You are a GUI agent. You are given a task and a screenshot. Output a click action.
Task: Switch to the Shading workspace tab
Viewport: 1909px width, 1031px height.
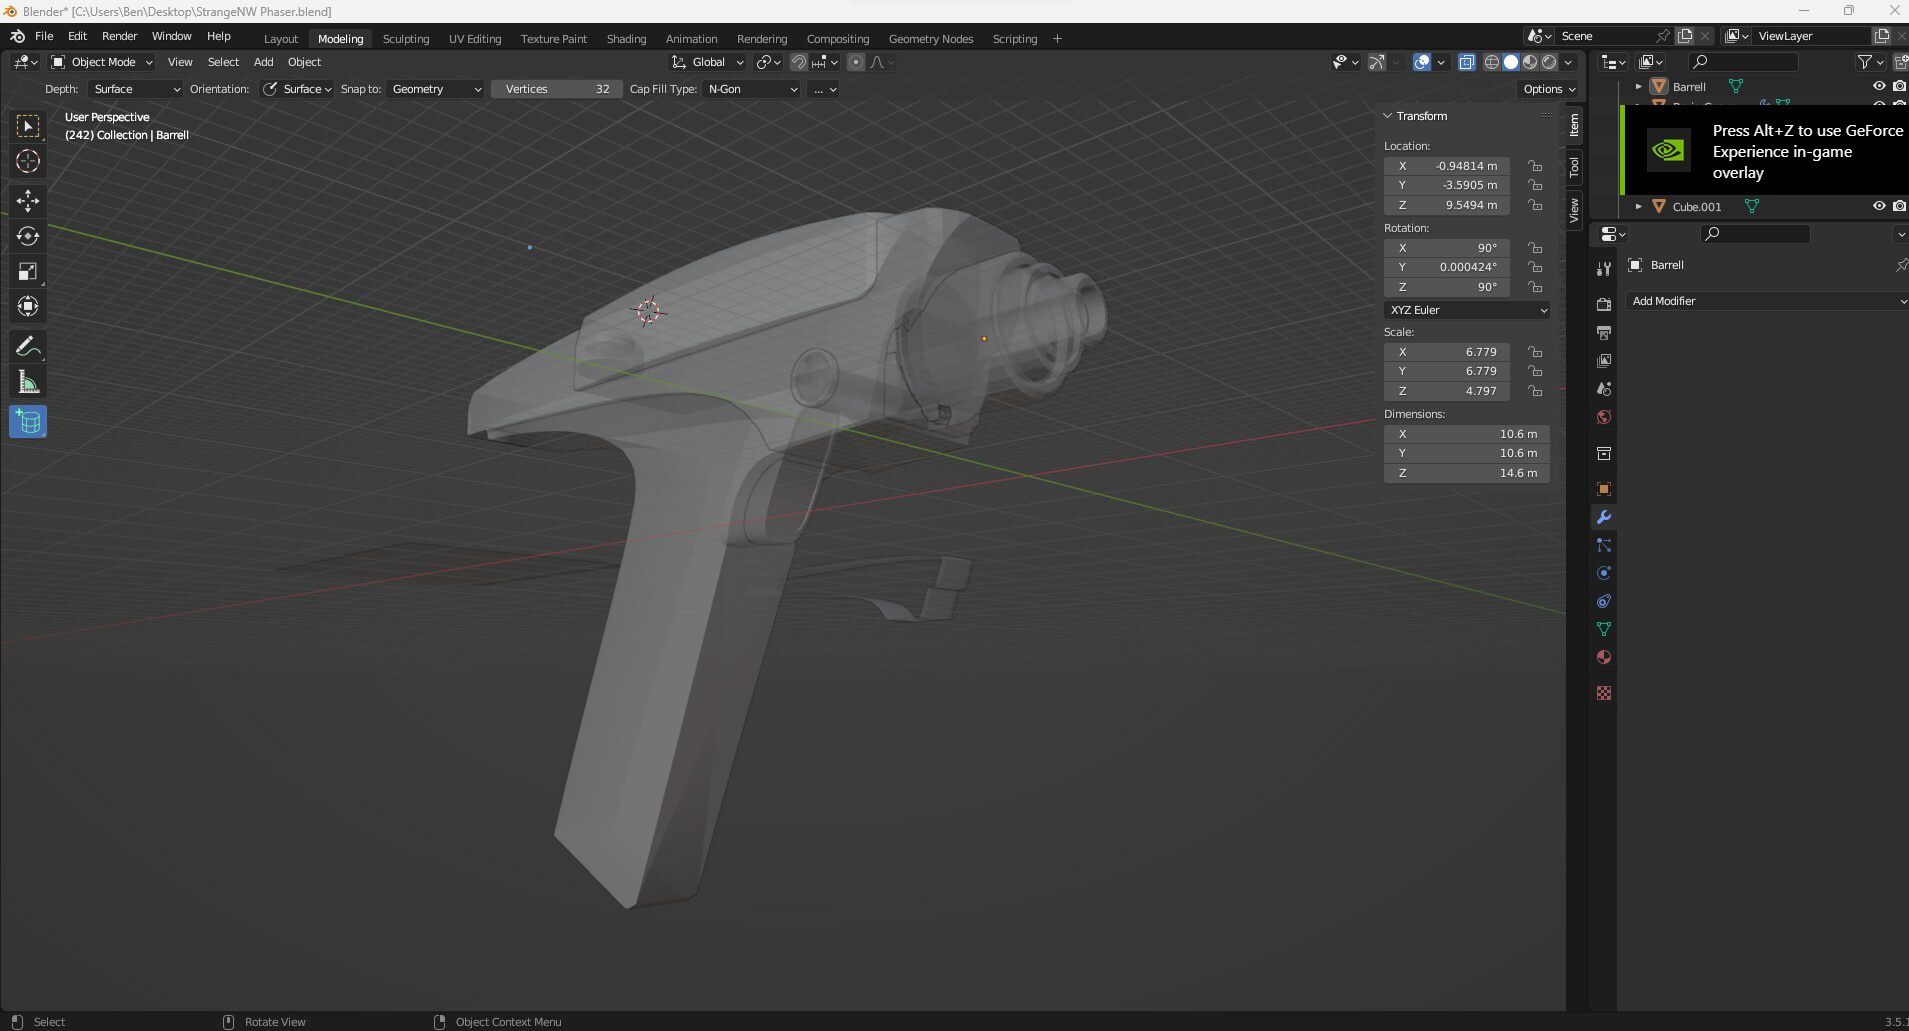point(626,39)
